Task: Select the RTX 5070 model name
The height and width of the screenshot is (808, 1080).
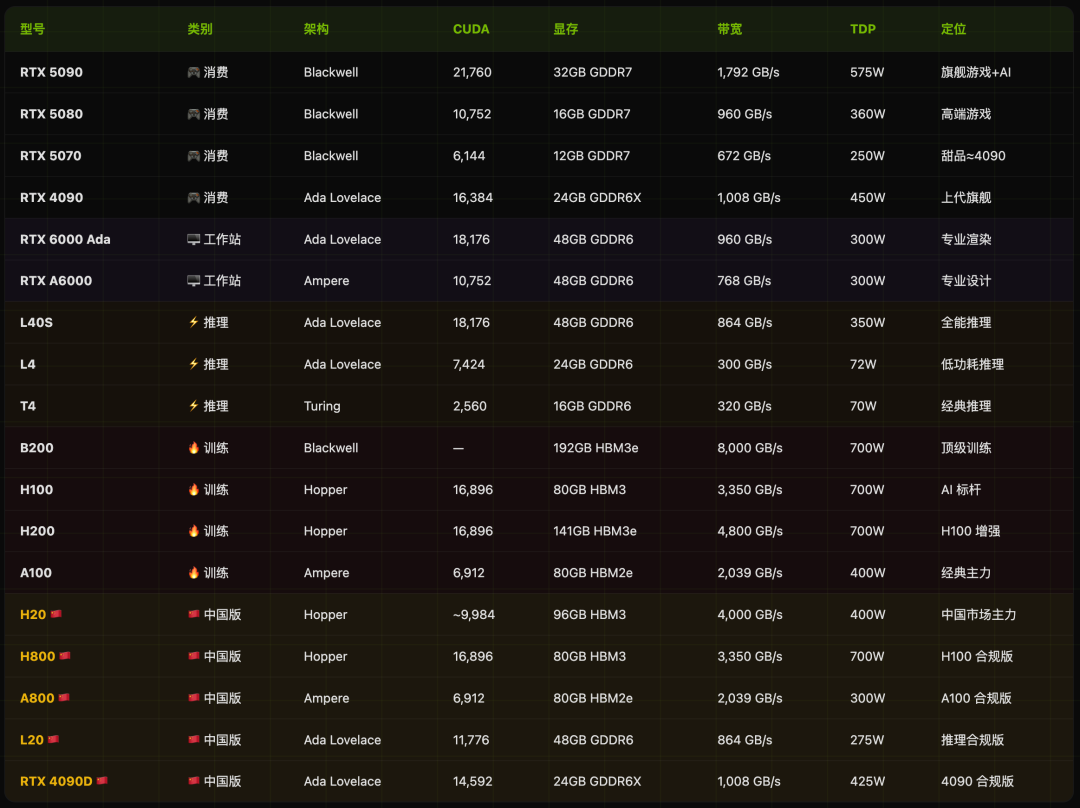Action: click(50, 156)
